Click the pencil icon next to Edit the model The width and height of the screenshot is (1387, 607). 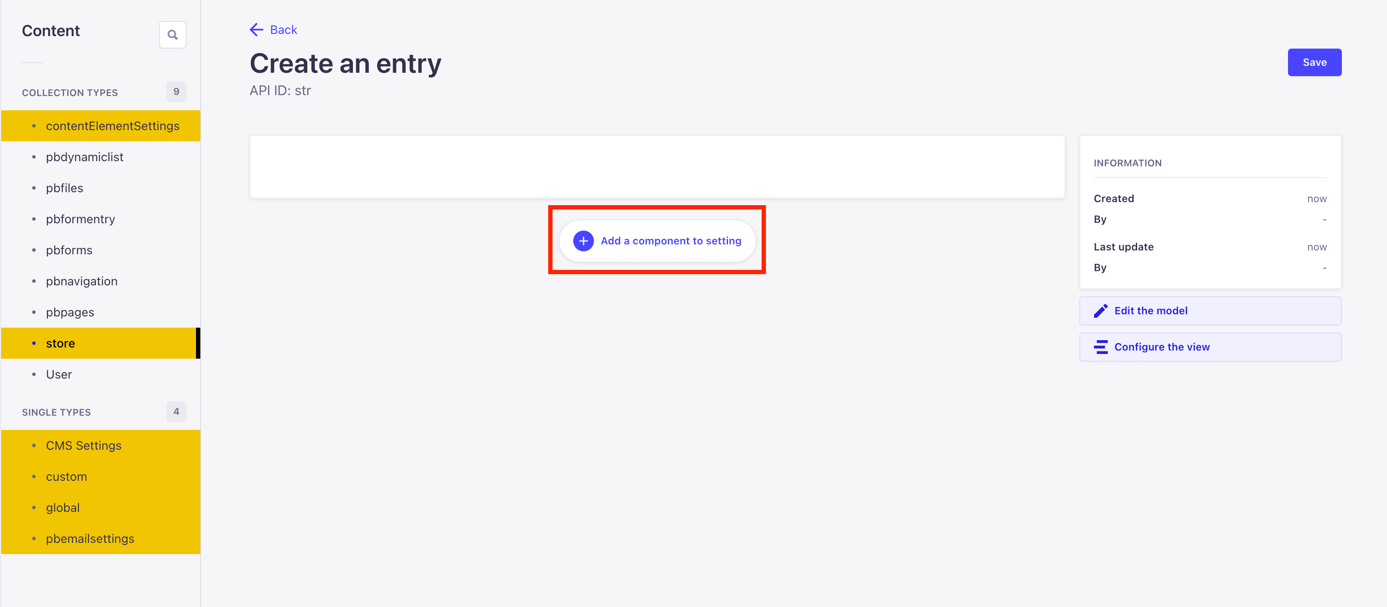tap(1100, 310)
